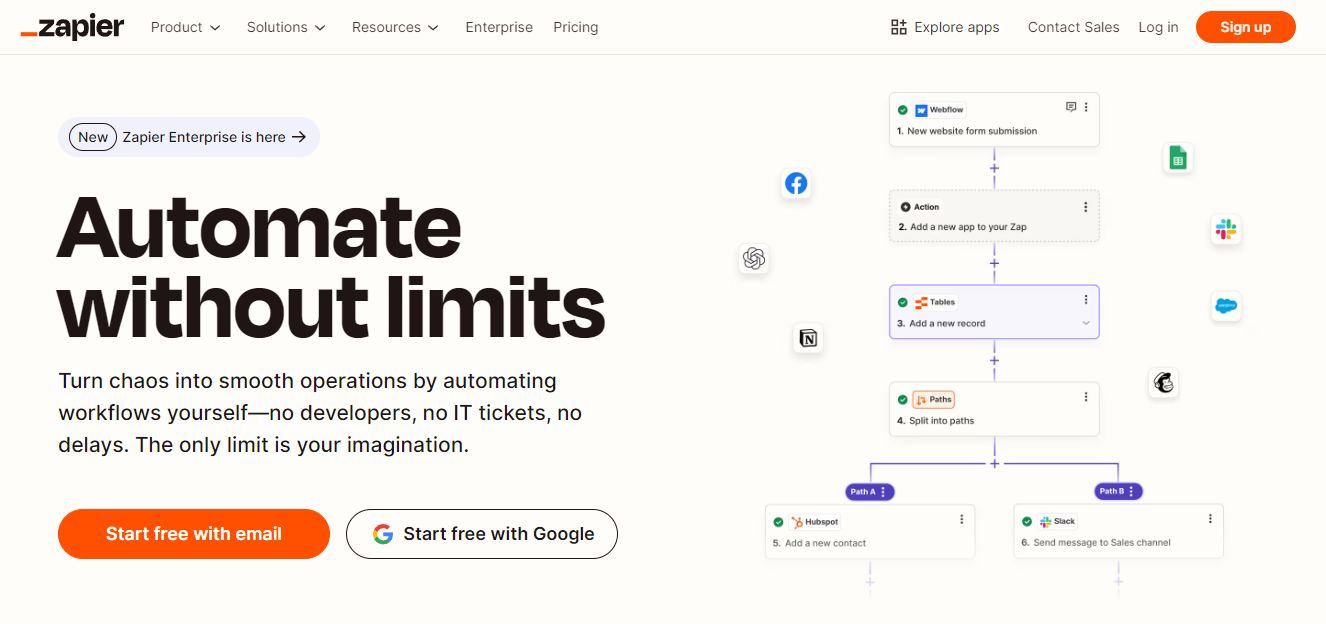
Task: Click the green checkmark on Hubspot step
Action: click(779, 522)
